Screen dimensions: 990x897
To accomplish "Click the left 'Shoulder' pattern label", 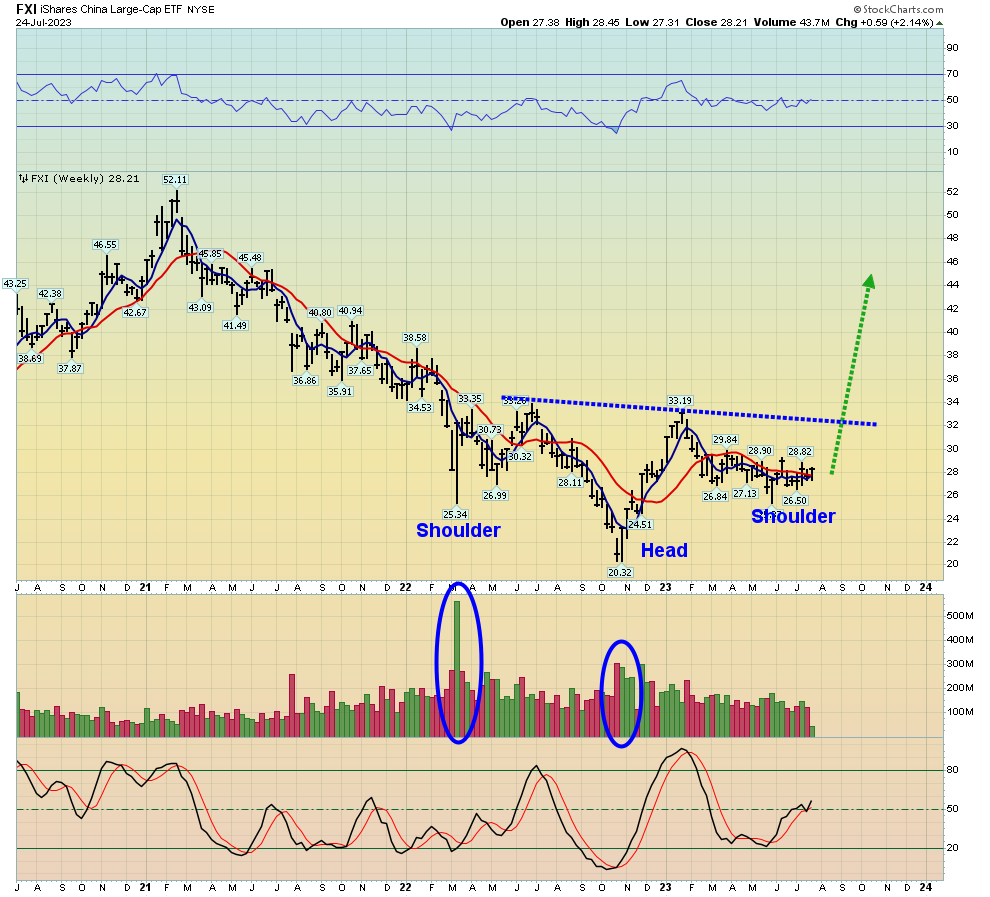I will [458, 530].
